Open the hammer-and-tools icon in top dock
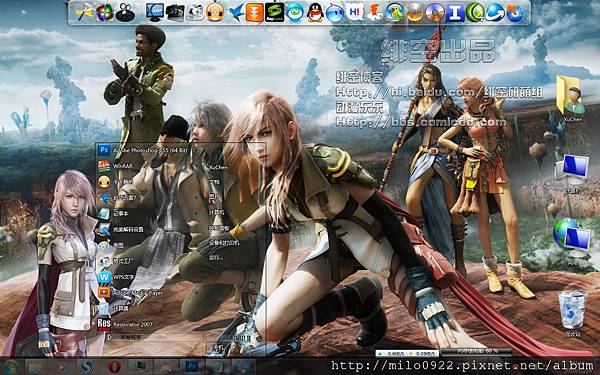The image size is (600, 375). coord(84,13)
